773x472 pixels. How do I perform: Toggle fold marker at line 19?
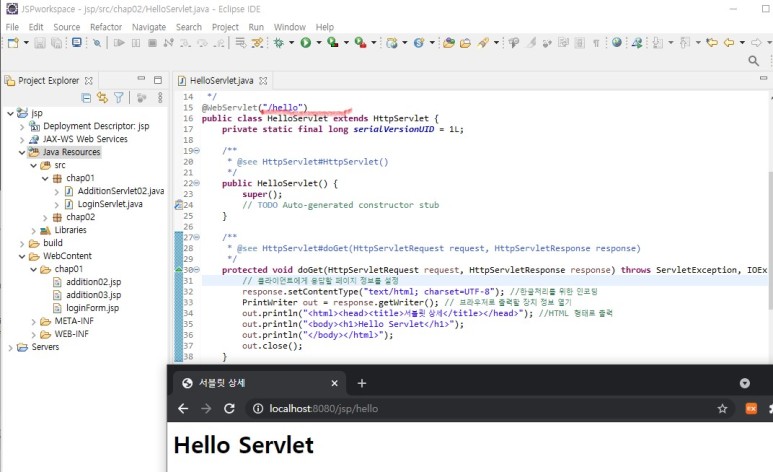pyautogui.click(x=197, y=150)
